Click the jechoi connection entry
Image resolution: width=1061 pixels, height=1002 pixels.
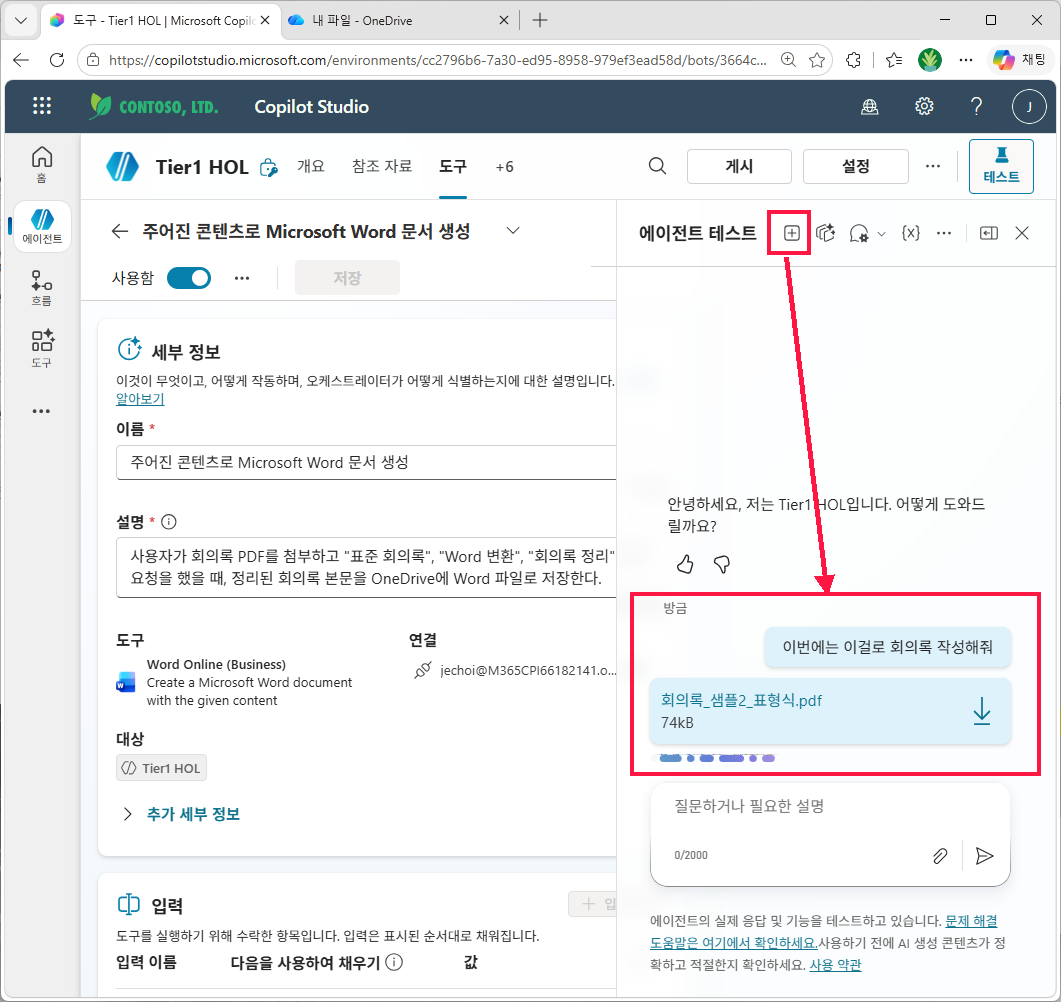516,670
